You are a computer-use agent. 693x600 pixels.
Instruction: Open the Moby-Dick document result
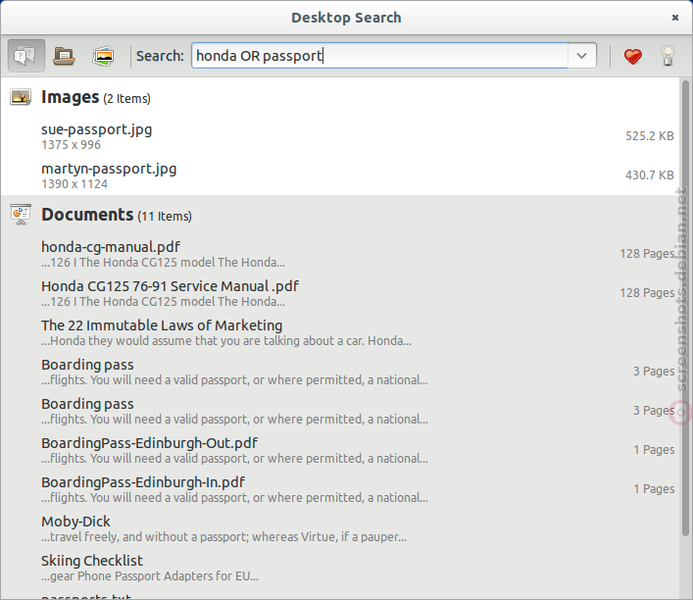click(340, 529)
